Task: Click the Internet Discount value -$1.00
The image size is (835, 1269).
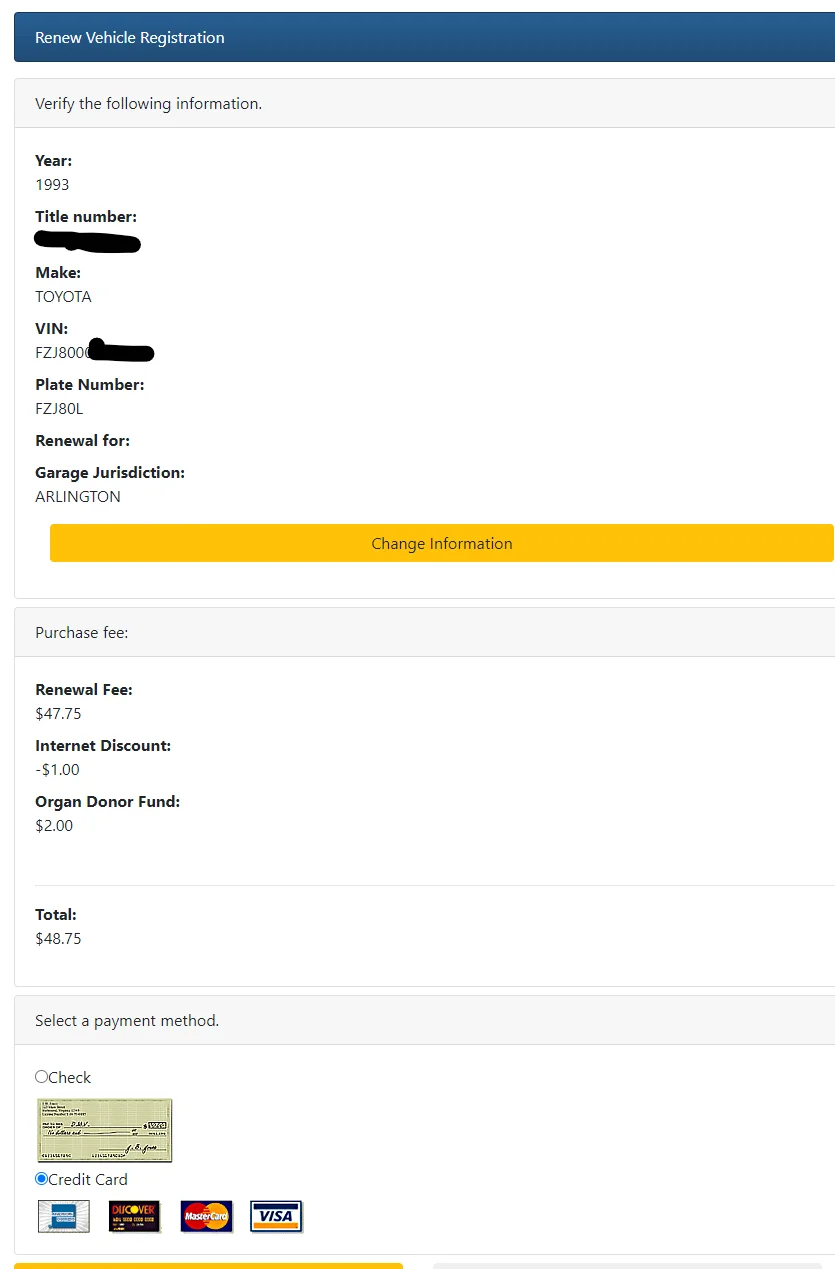Action: pos(57,769)
